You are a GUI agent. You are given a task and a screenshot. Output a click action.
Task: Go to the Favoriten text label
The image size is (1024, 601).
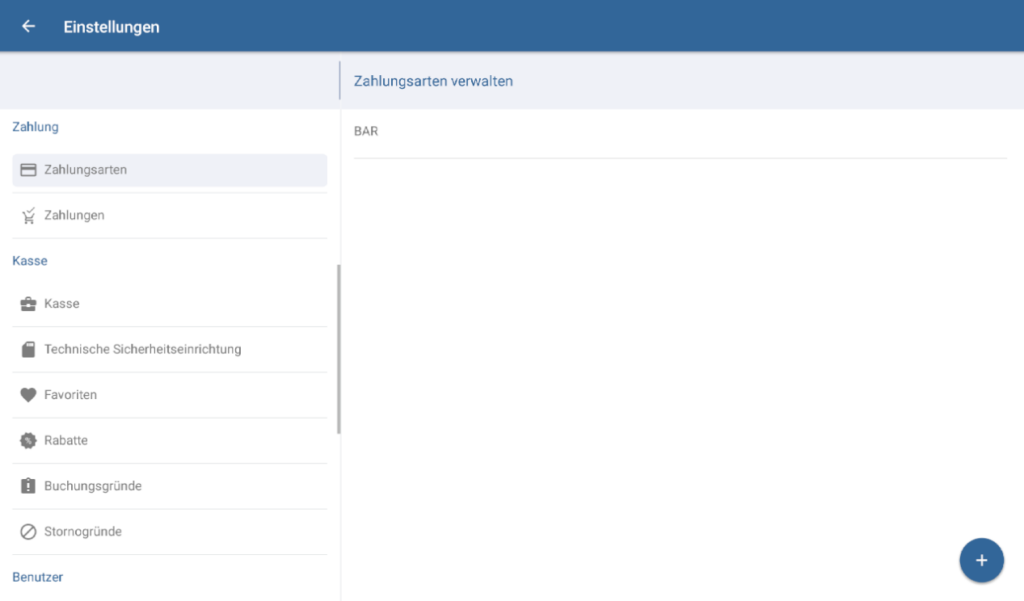(x=70, y=395)
